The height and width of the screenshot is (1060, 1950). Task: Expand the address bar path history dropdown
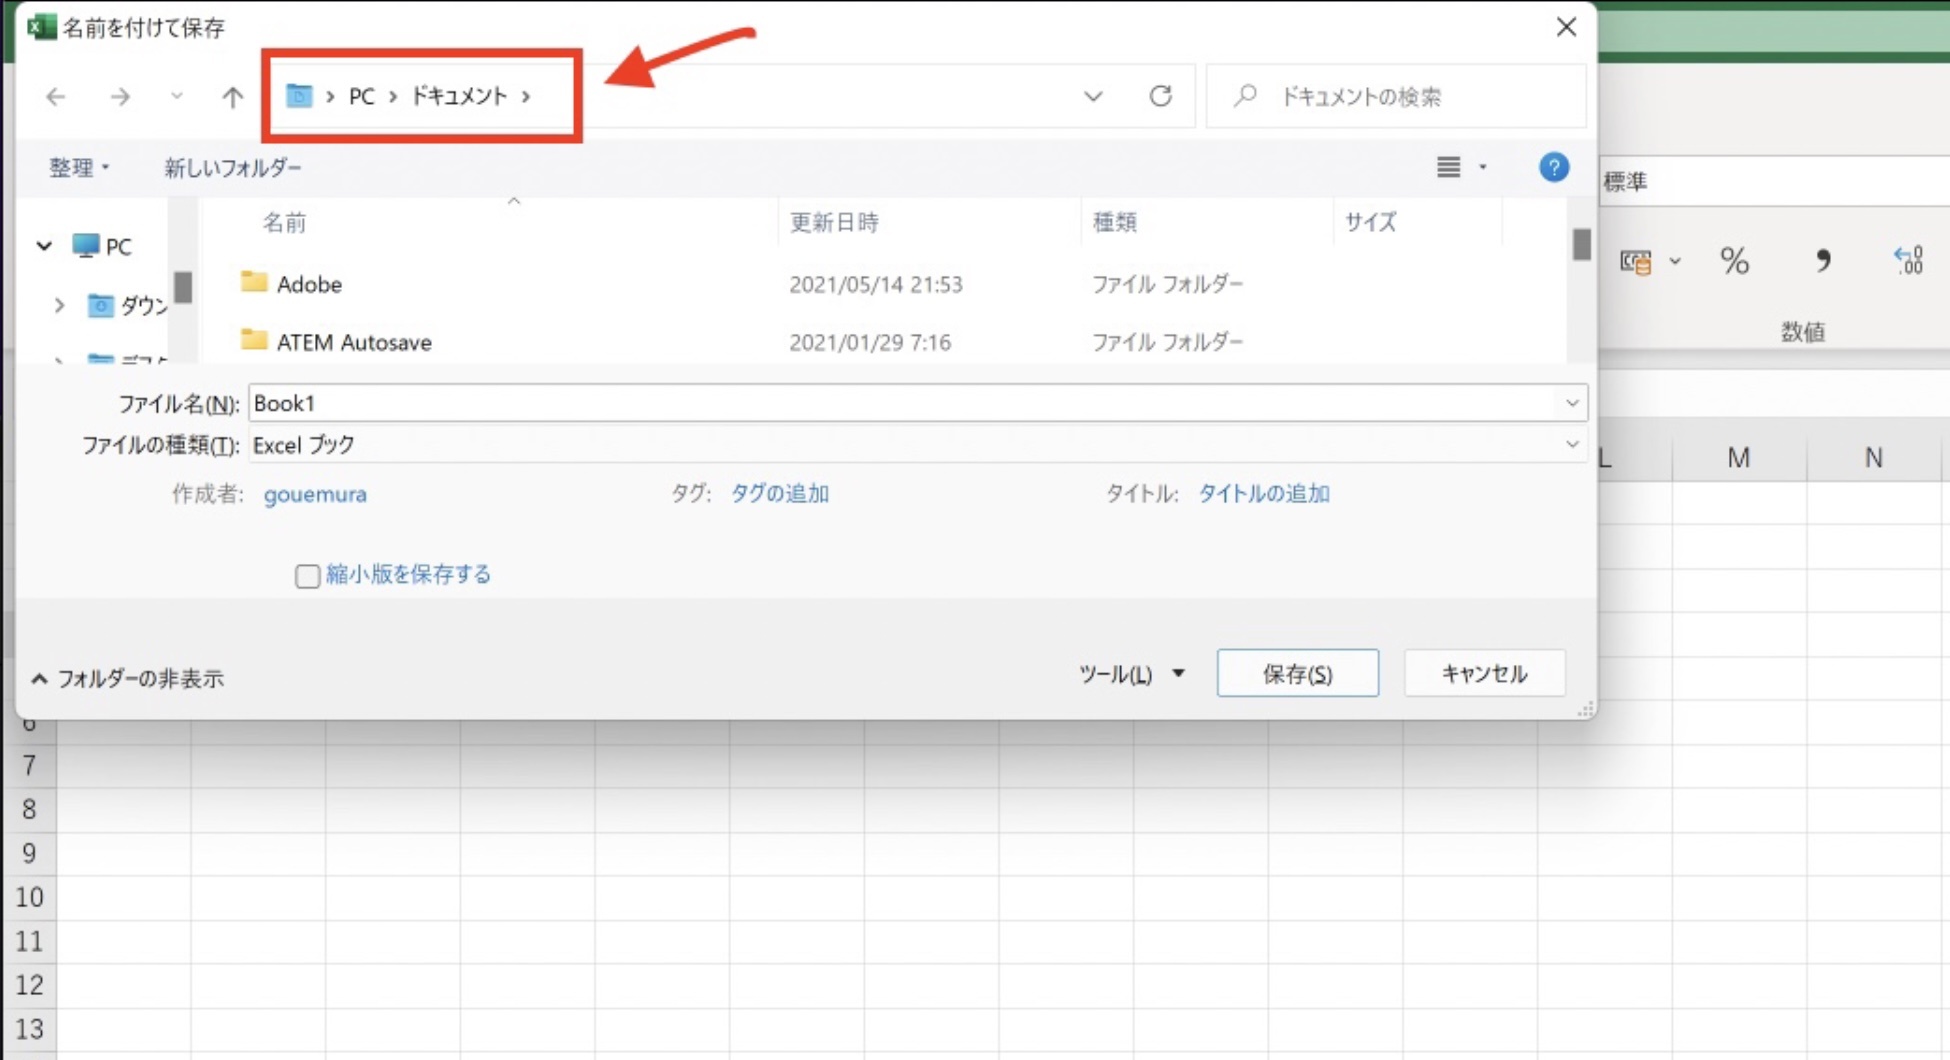[1093, 96]
